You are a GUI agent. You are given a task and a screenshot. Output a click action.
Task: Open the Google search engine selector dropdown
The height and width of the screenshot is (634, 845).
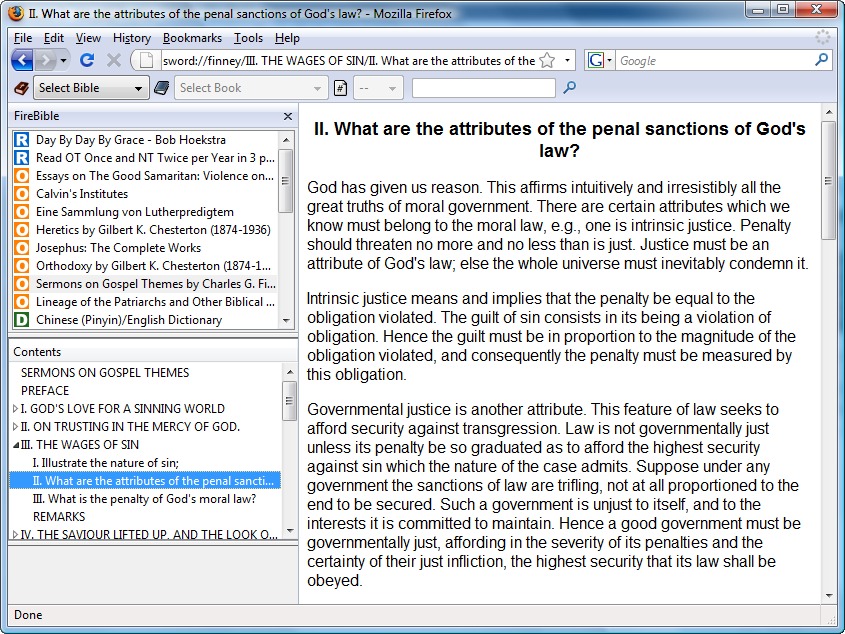(600, 60)
